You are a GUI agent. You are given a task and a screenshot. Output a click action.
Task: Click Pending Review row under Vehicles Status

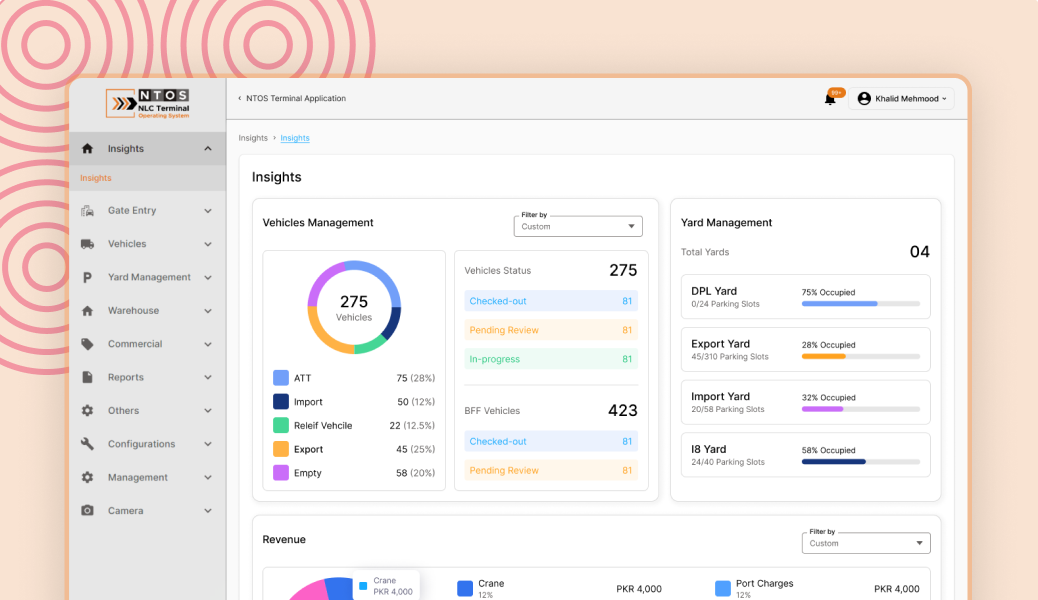tap(551, 330)
